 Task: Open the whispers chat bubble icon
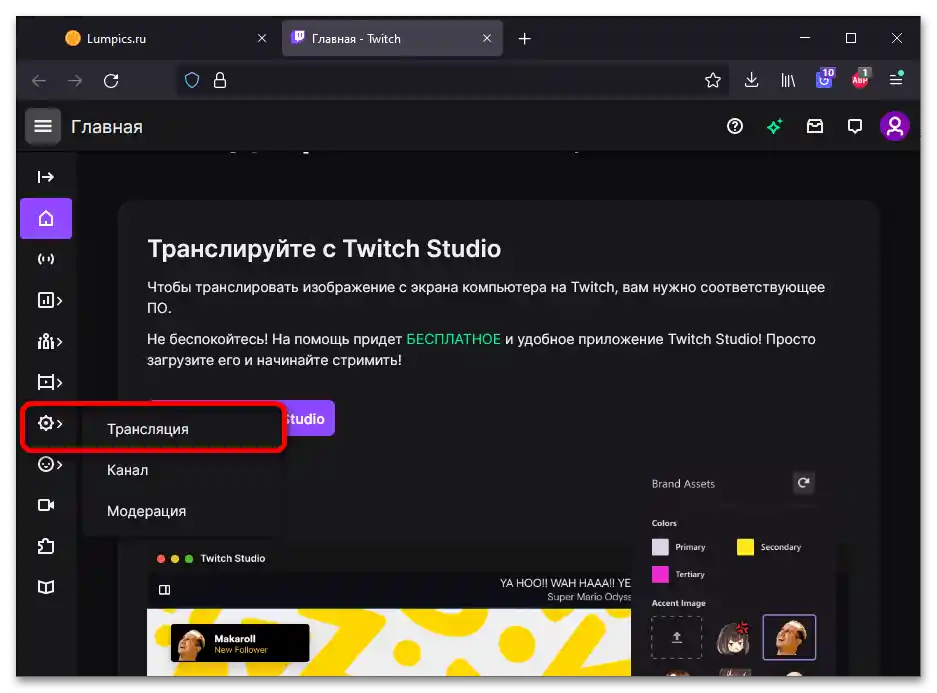(x=855, y=126)
